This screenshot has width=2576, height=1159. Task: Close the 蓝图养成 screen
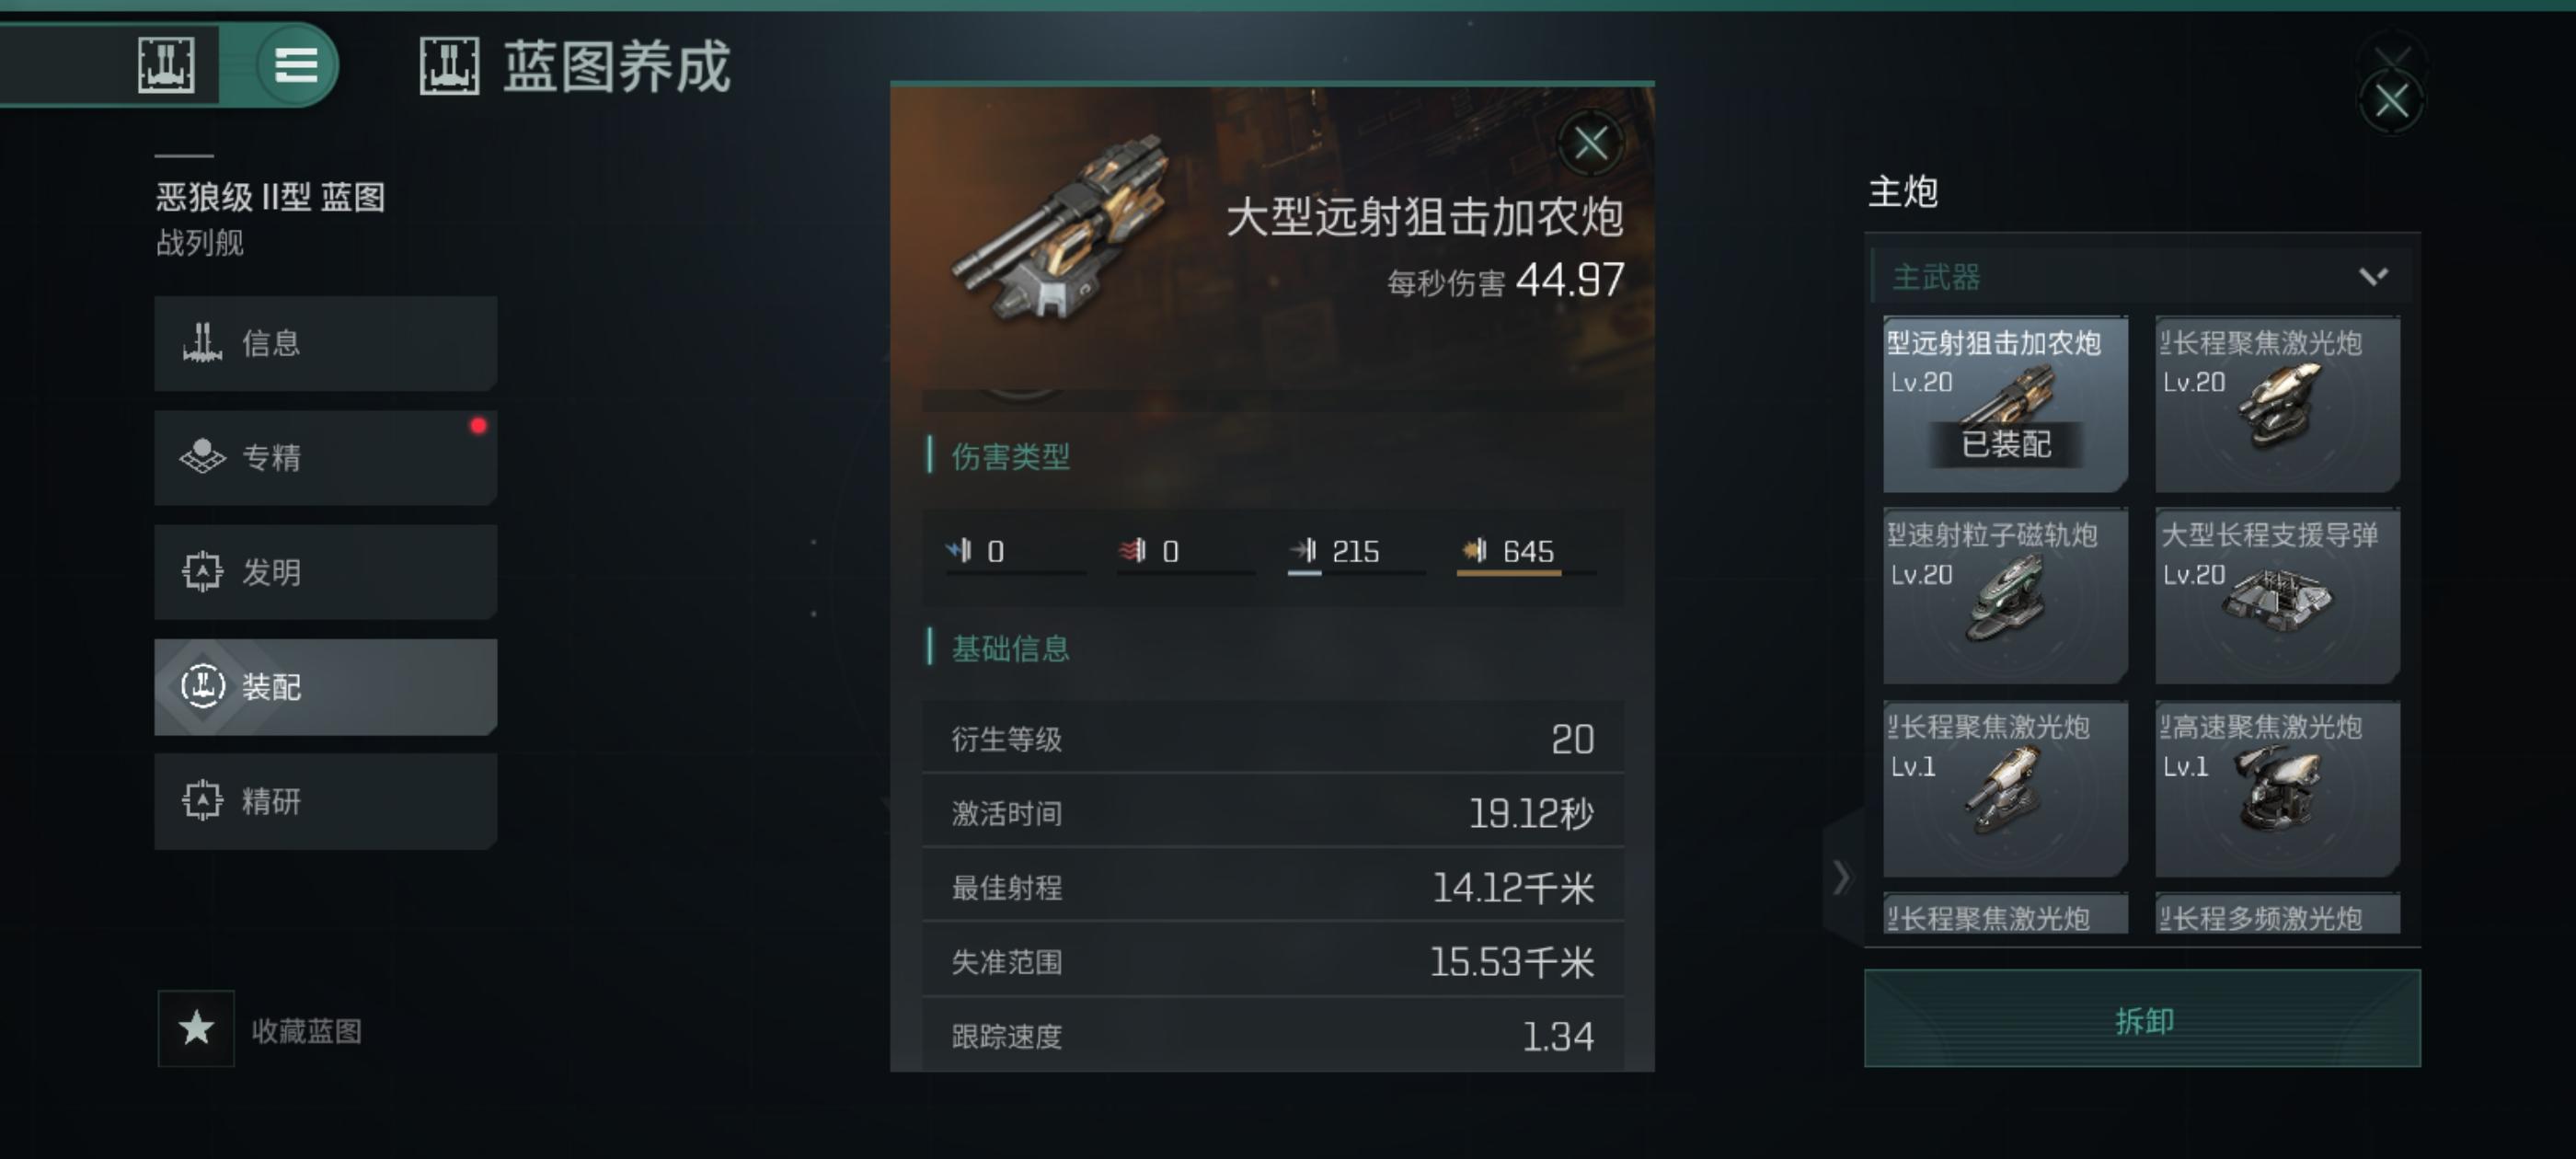[2391, 101]
